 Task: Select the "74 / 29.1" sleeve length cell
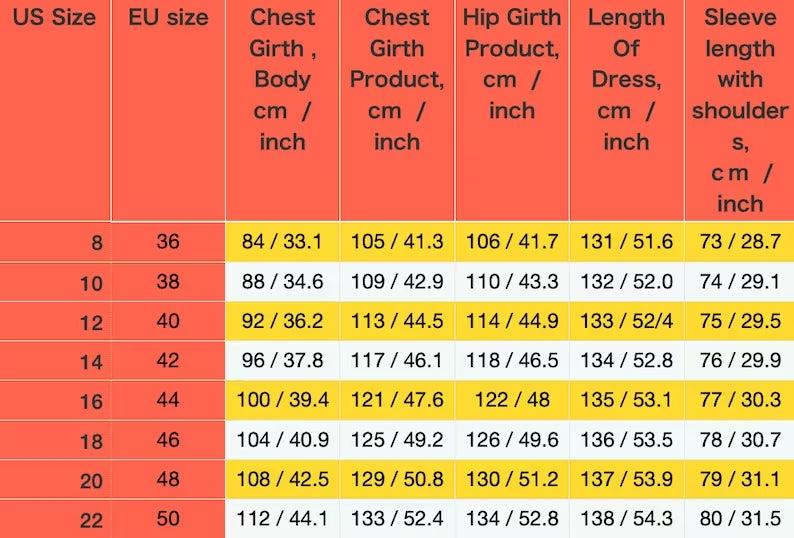[740, 282]
